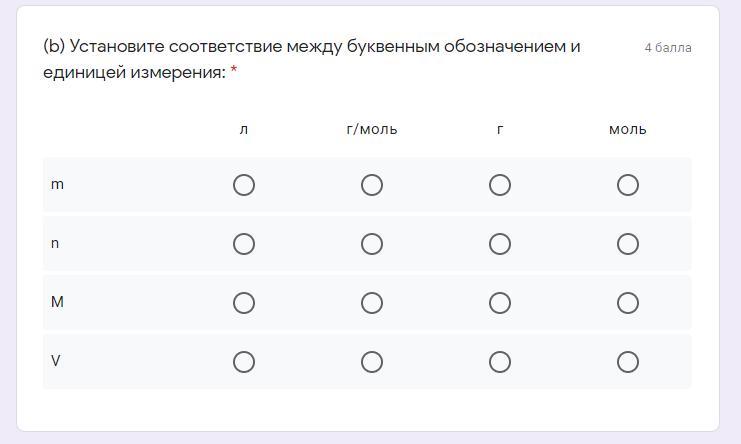741x444 pixels.
Task: Select 'моль' for row m
Action: click(628, 185)
